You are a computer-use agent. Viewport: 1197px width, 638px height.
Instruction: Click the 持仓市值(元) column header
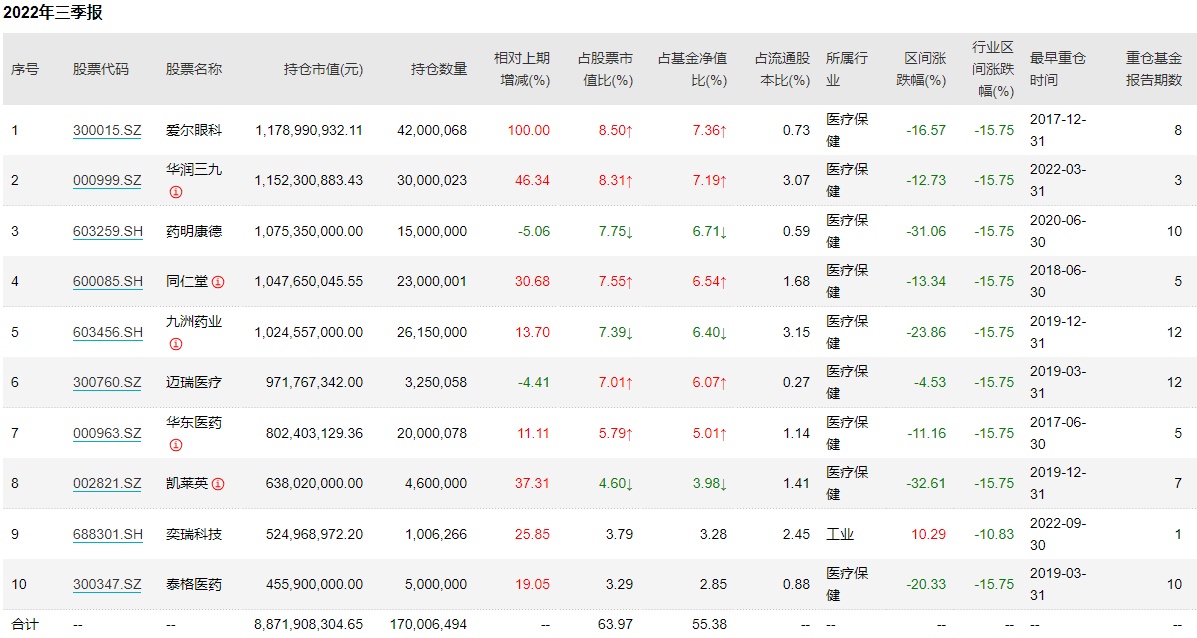pyautogui.click(x=324, y=69)
